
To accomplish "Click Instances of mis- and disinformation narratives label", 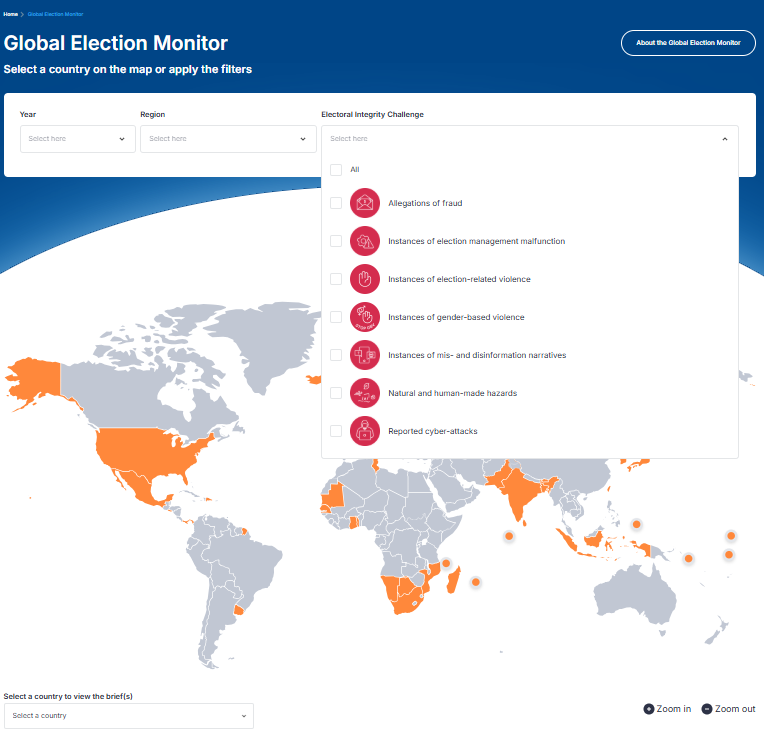I will pos(477,355).
